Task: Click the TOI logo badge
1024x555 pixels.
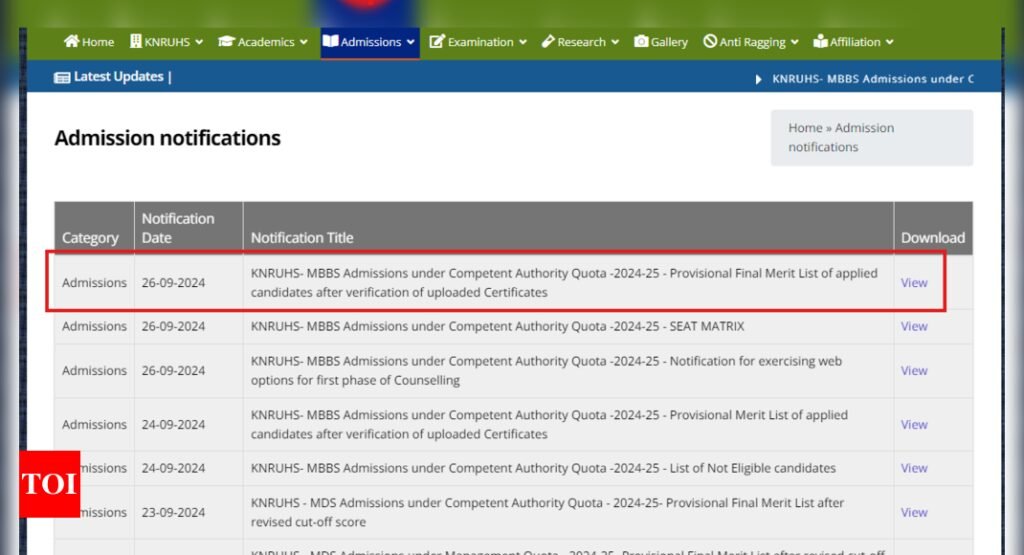Action: pos(49,484)
